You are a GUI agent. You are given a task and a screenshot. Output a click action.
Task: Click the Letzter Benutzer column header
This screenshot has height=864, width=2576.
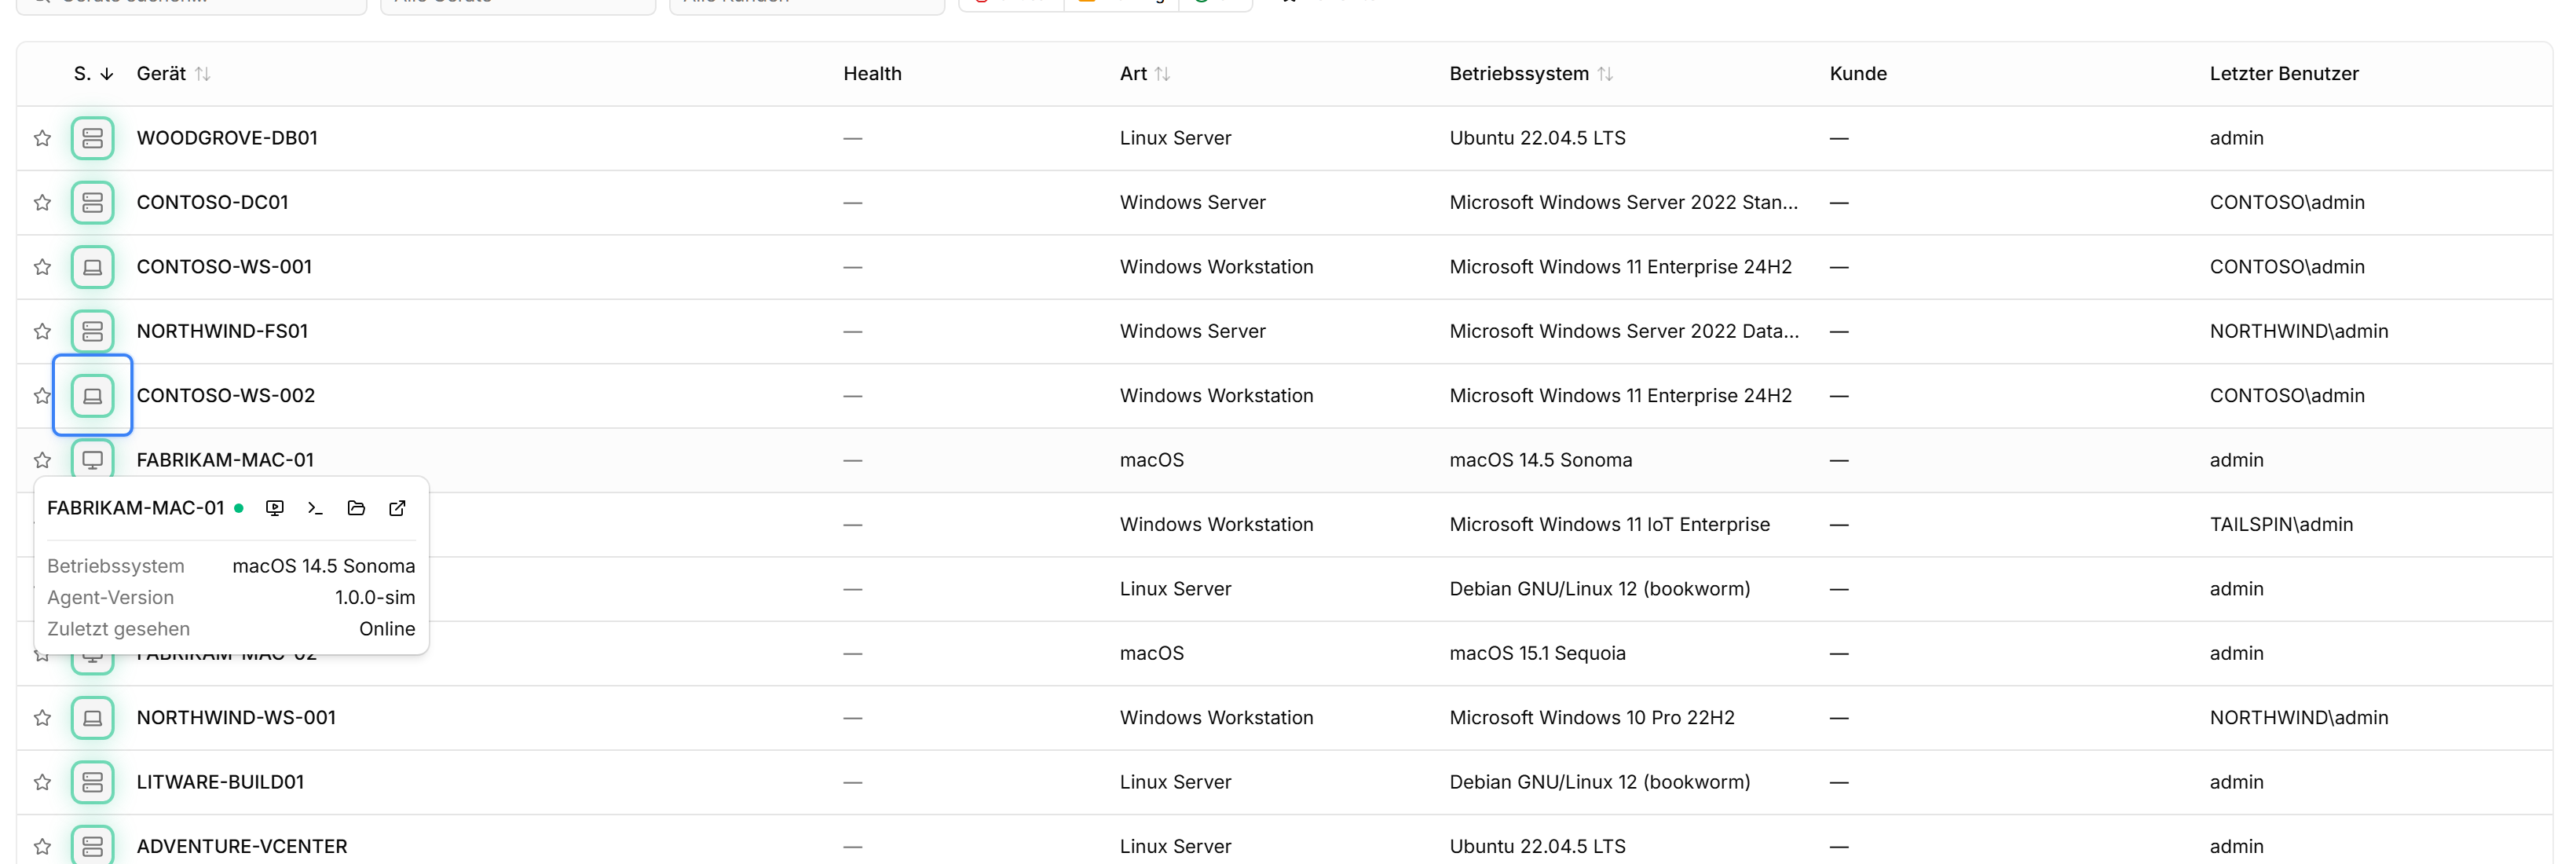(x=2284, y=74)
